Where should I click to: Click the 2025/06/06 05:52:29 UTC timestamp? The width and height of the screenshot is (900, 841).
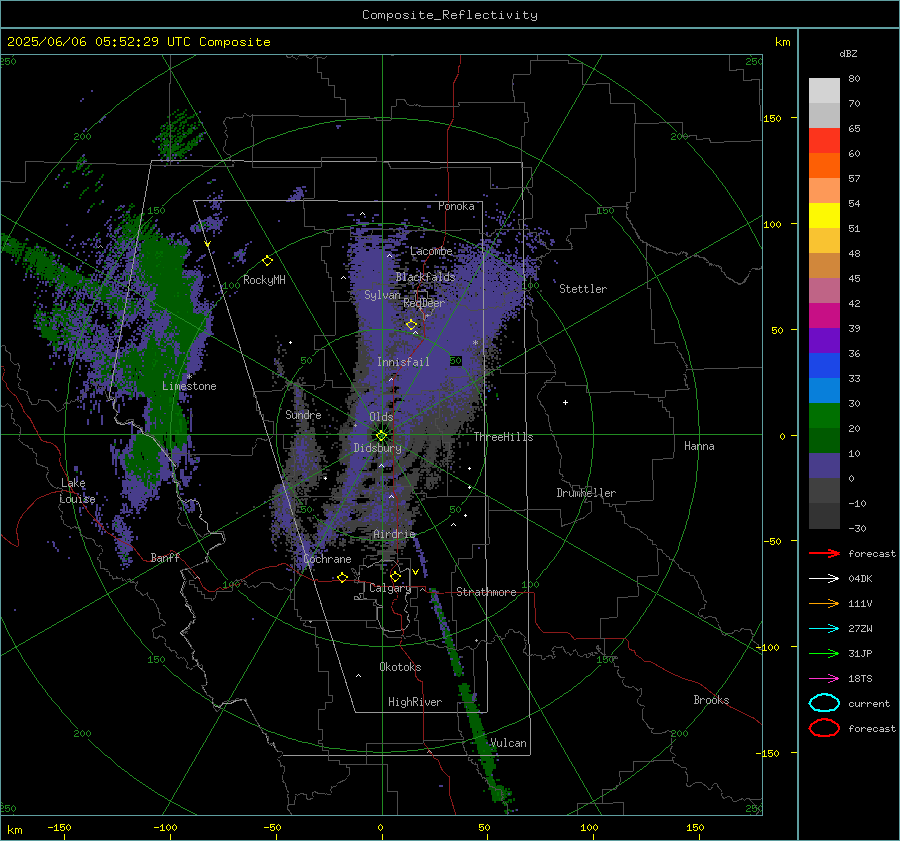98,42
